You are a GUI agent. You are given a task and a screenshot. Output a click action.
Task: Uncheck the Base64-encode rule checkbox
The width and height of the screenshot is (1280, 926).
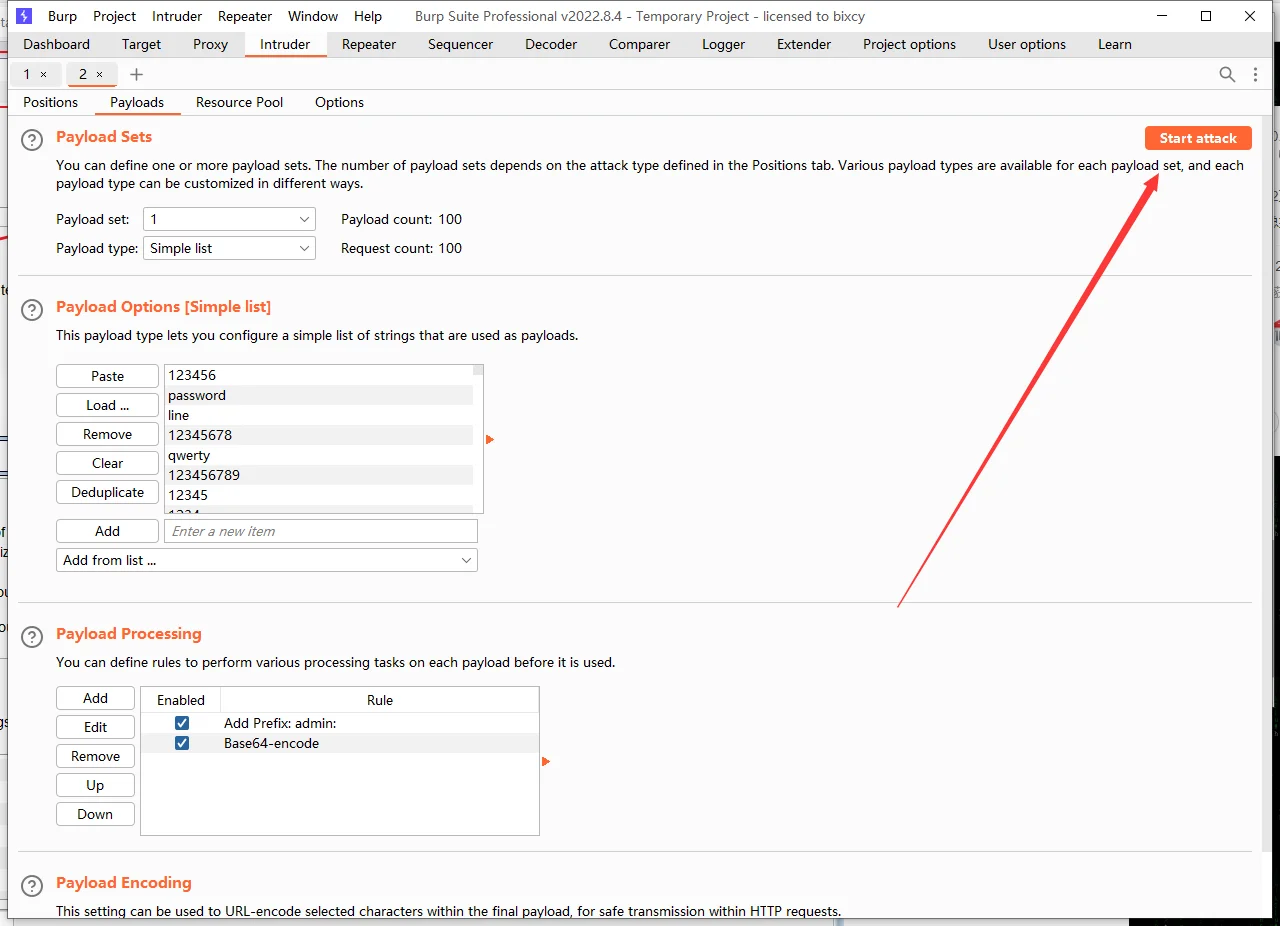[x=182, y=743]
